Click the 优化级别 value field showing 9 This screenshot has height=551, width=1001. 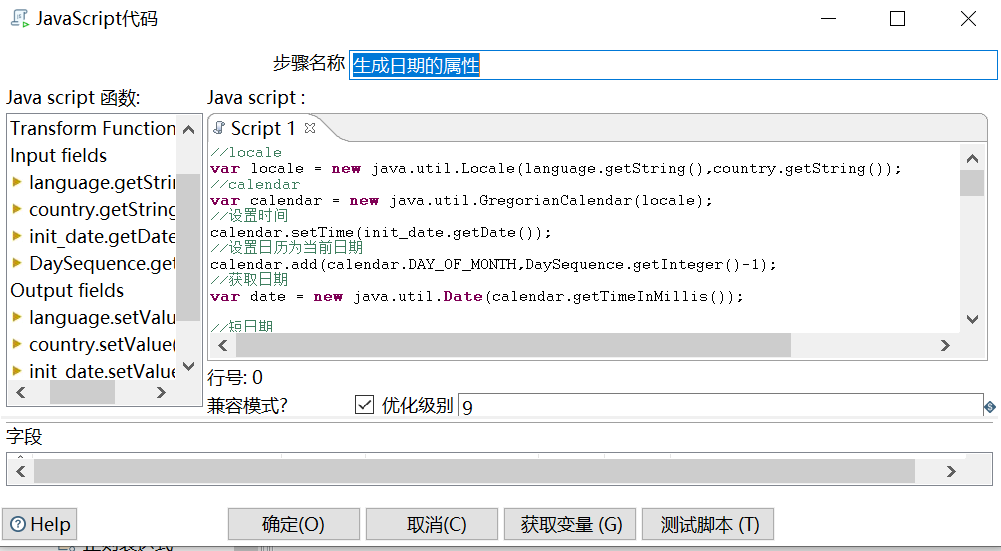point(720,407)
